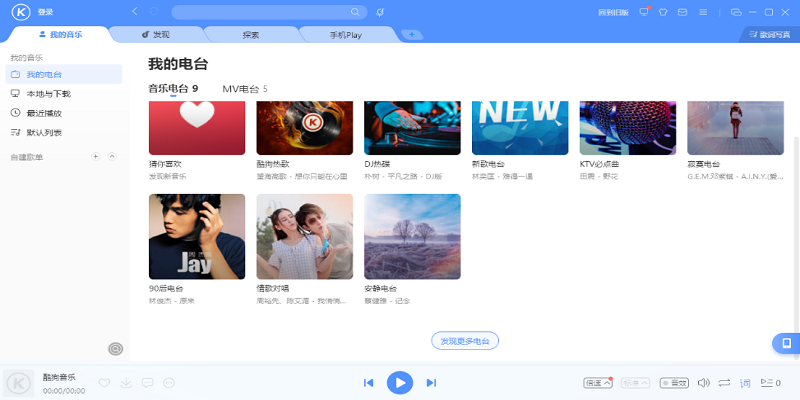
Task: Click the back arrow in top bar
Action: (x=135, y=12)
